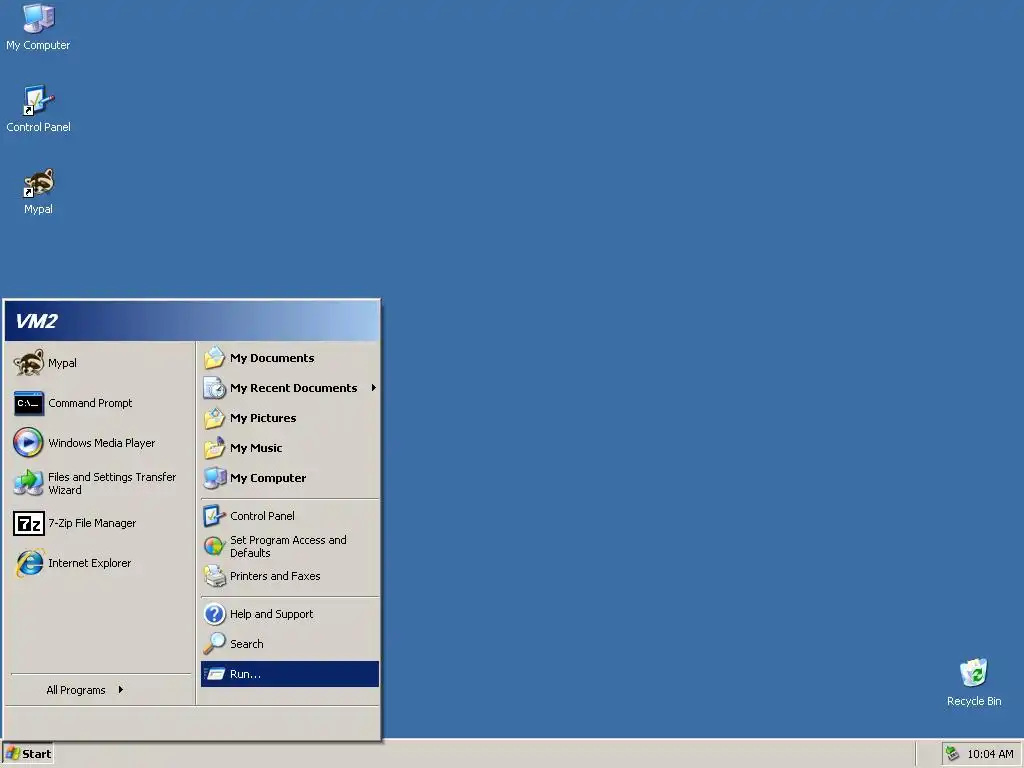Select Printers and Faxes label
Screen dimensions: 1024x768
coord(275,576)
